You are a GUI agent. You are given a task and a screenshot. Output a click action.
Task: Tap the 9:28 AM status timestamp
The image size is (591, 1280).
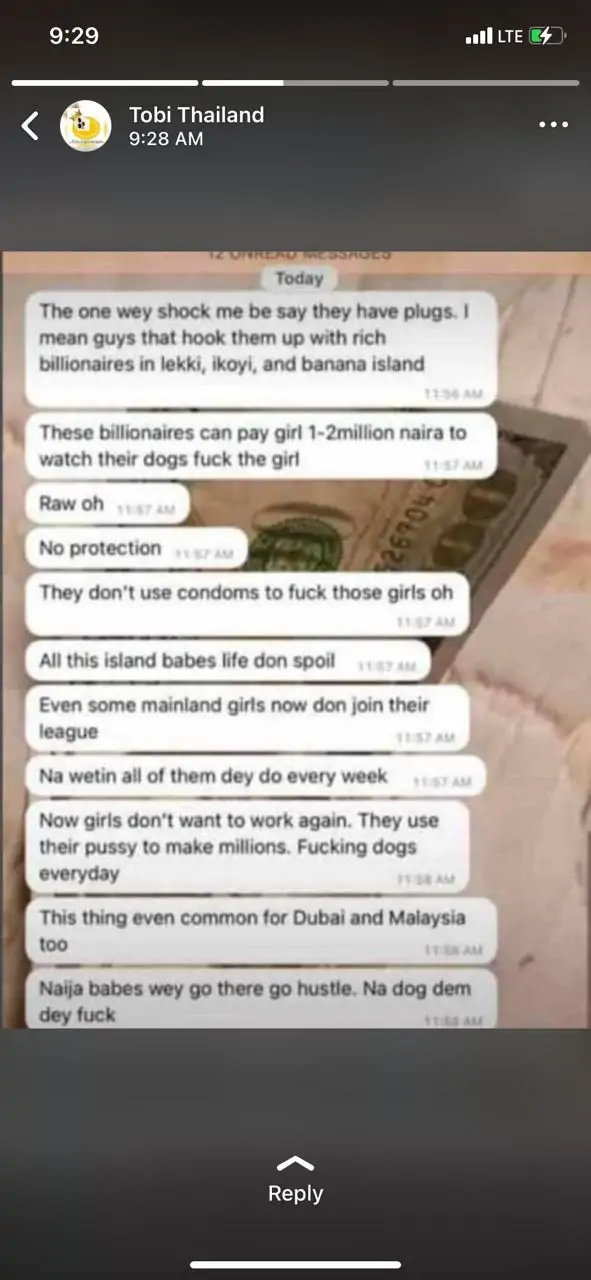point(166,140)
